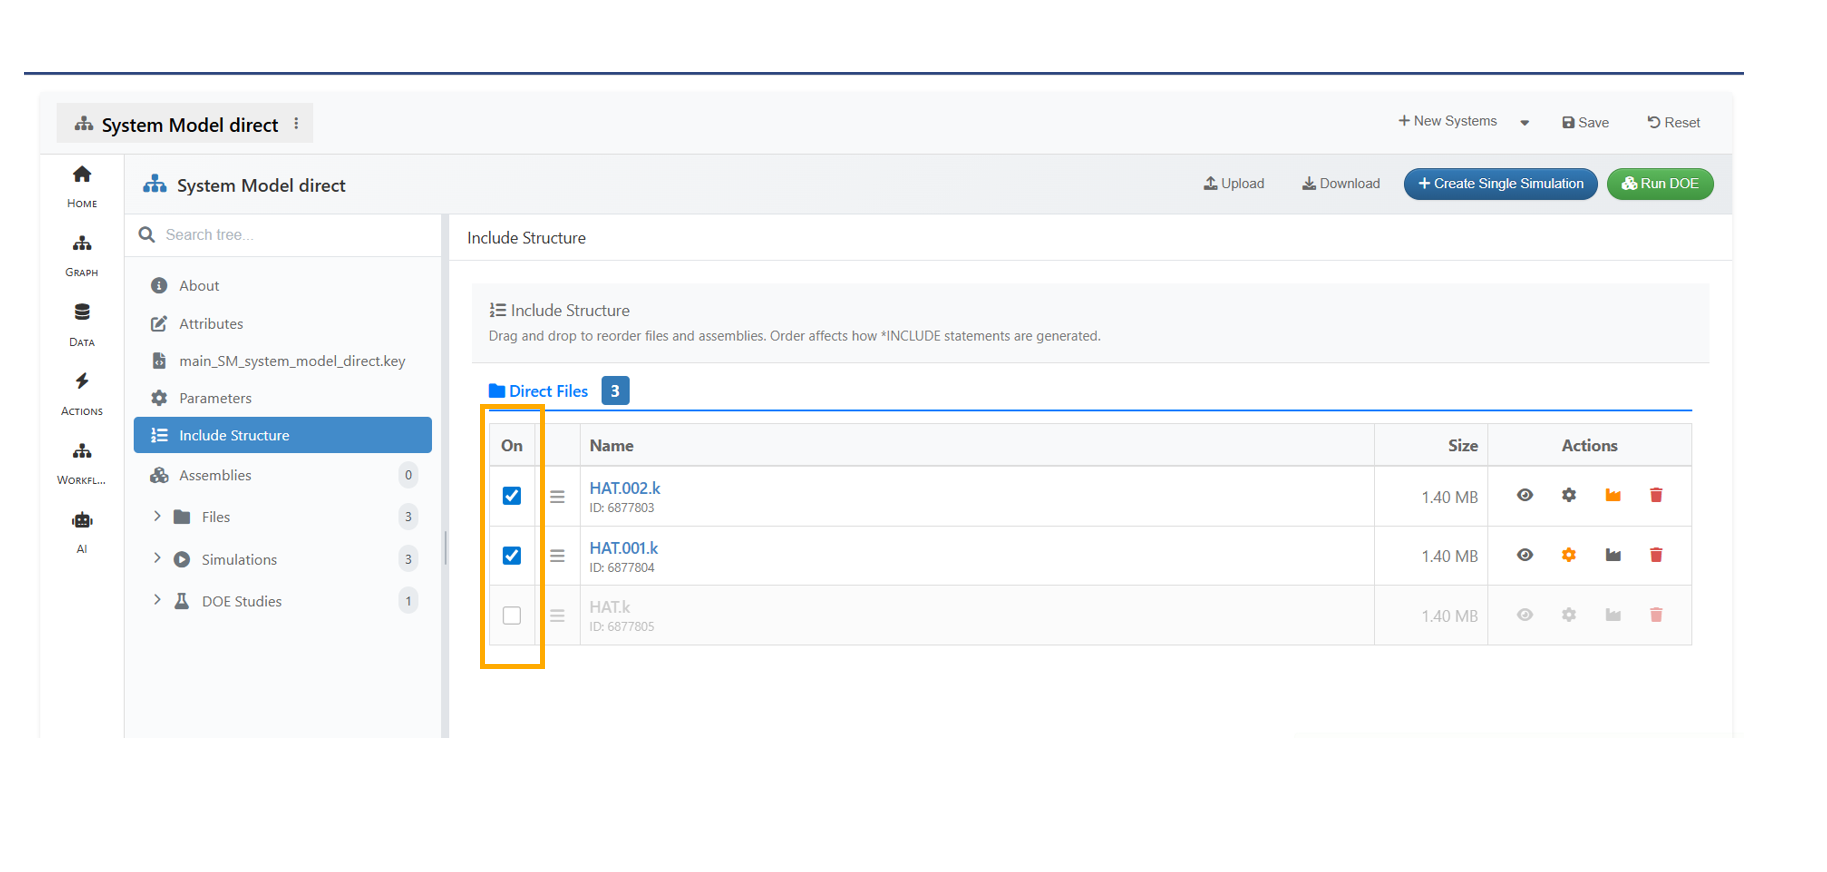This screenshot has height=872, width=1827.
Task: Click the Create Single Simulation button
Action: coord(1500,184)
